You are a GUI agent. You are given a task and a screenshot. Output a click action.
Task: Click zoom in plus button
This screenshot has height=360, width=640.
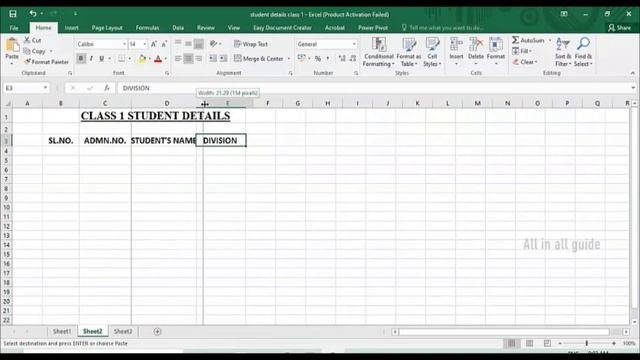pos(614,344)
